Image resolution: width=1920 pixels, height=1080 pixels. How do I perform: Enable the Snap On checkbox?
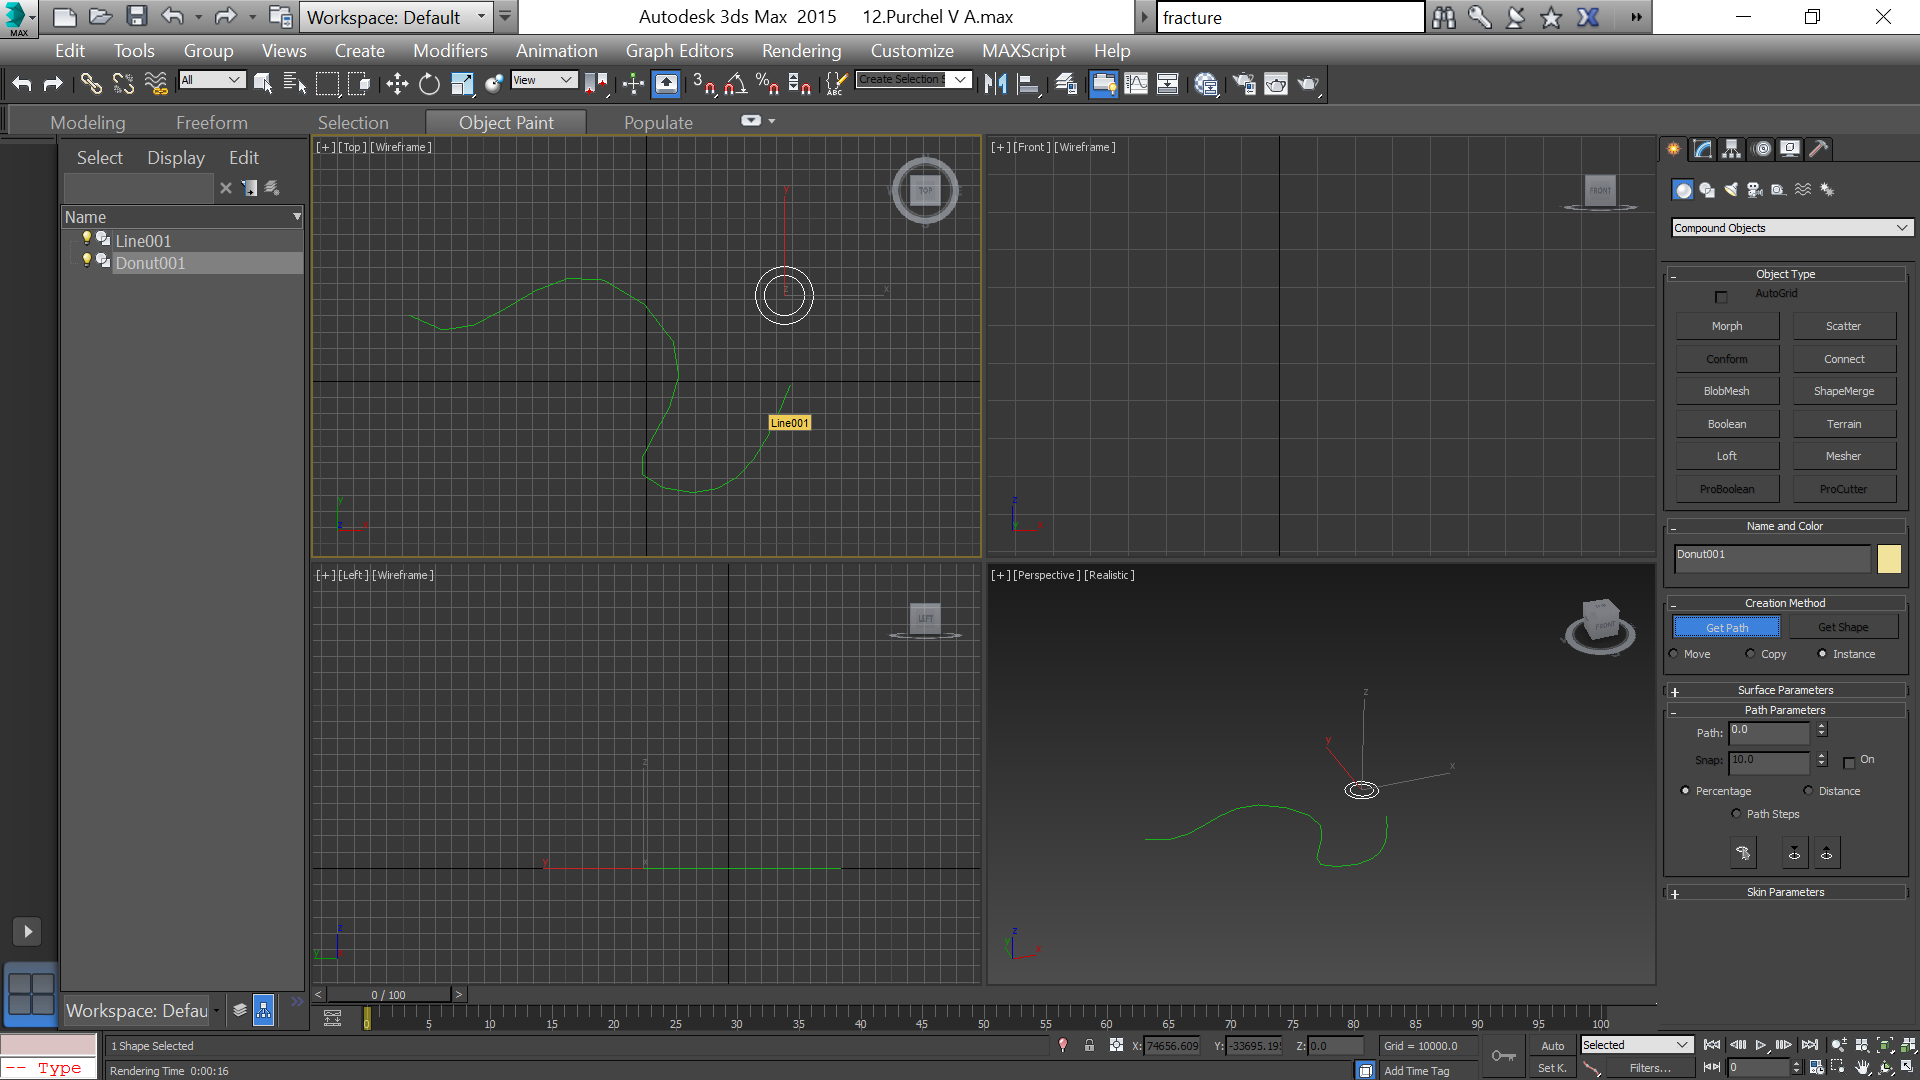(x=1849, y=762)
